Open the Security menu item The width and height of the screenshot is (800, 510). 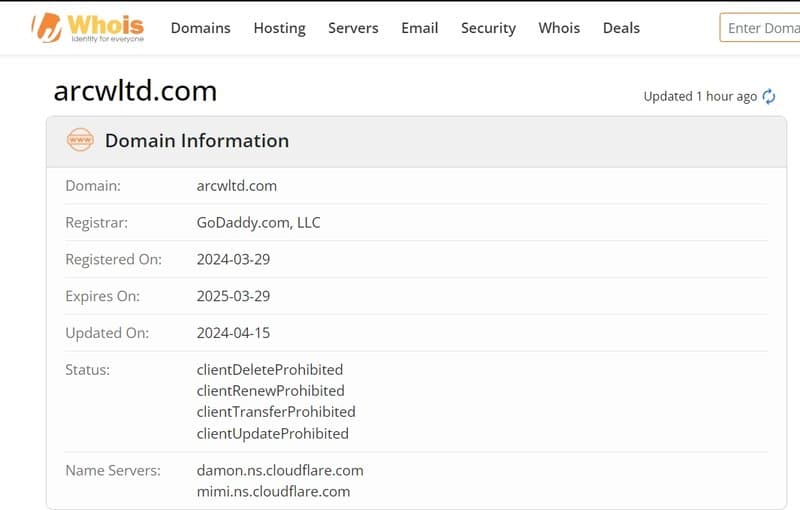tap(488, 28)
